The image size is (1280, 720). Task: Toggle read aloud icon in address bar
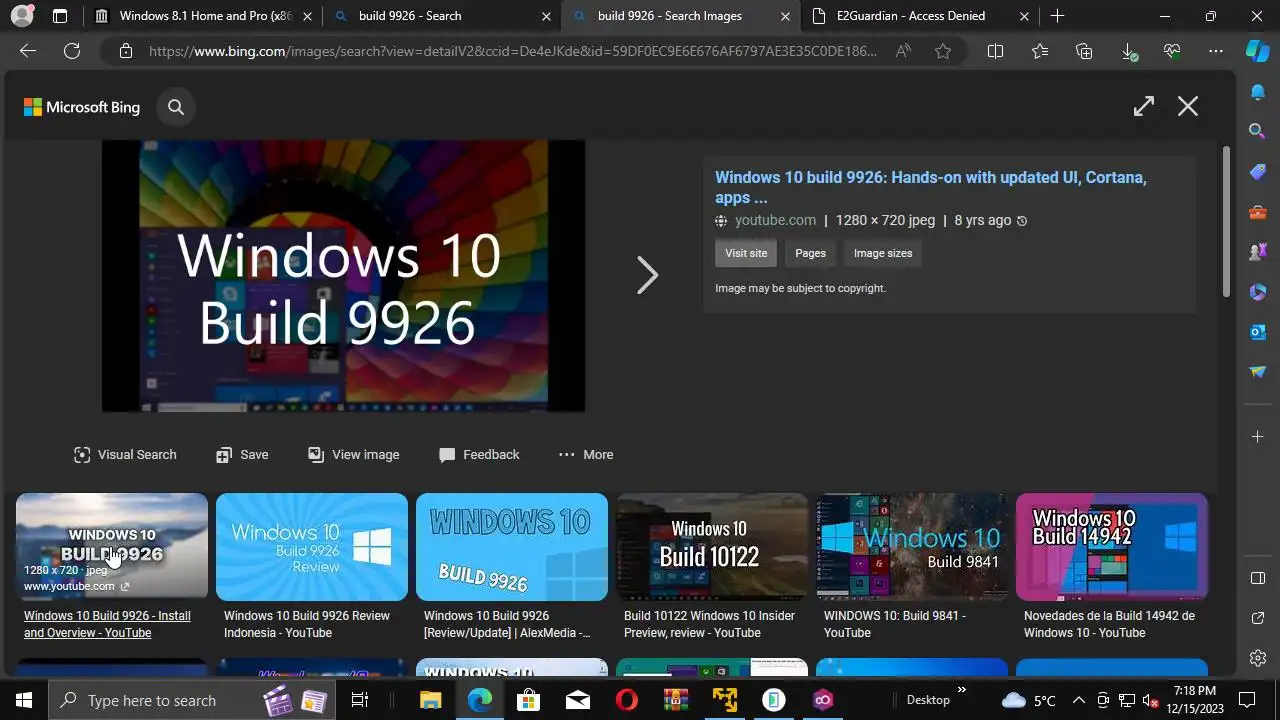[x=903, y=51]
